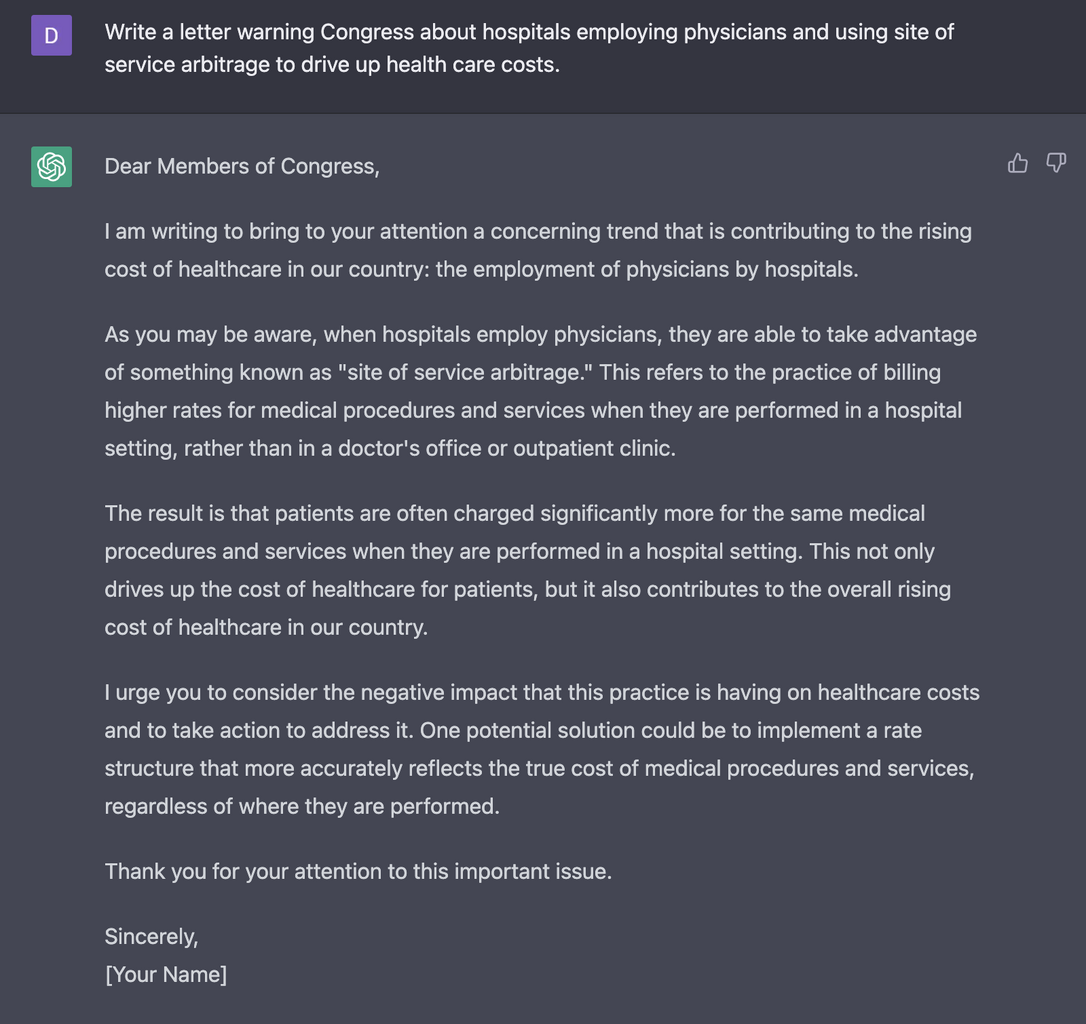Click the line "regardless of where they are performed."
The height and width of the screenshot is (1024, 1086).
click(302, 806)
